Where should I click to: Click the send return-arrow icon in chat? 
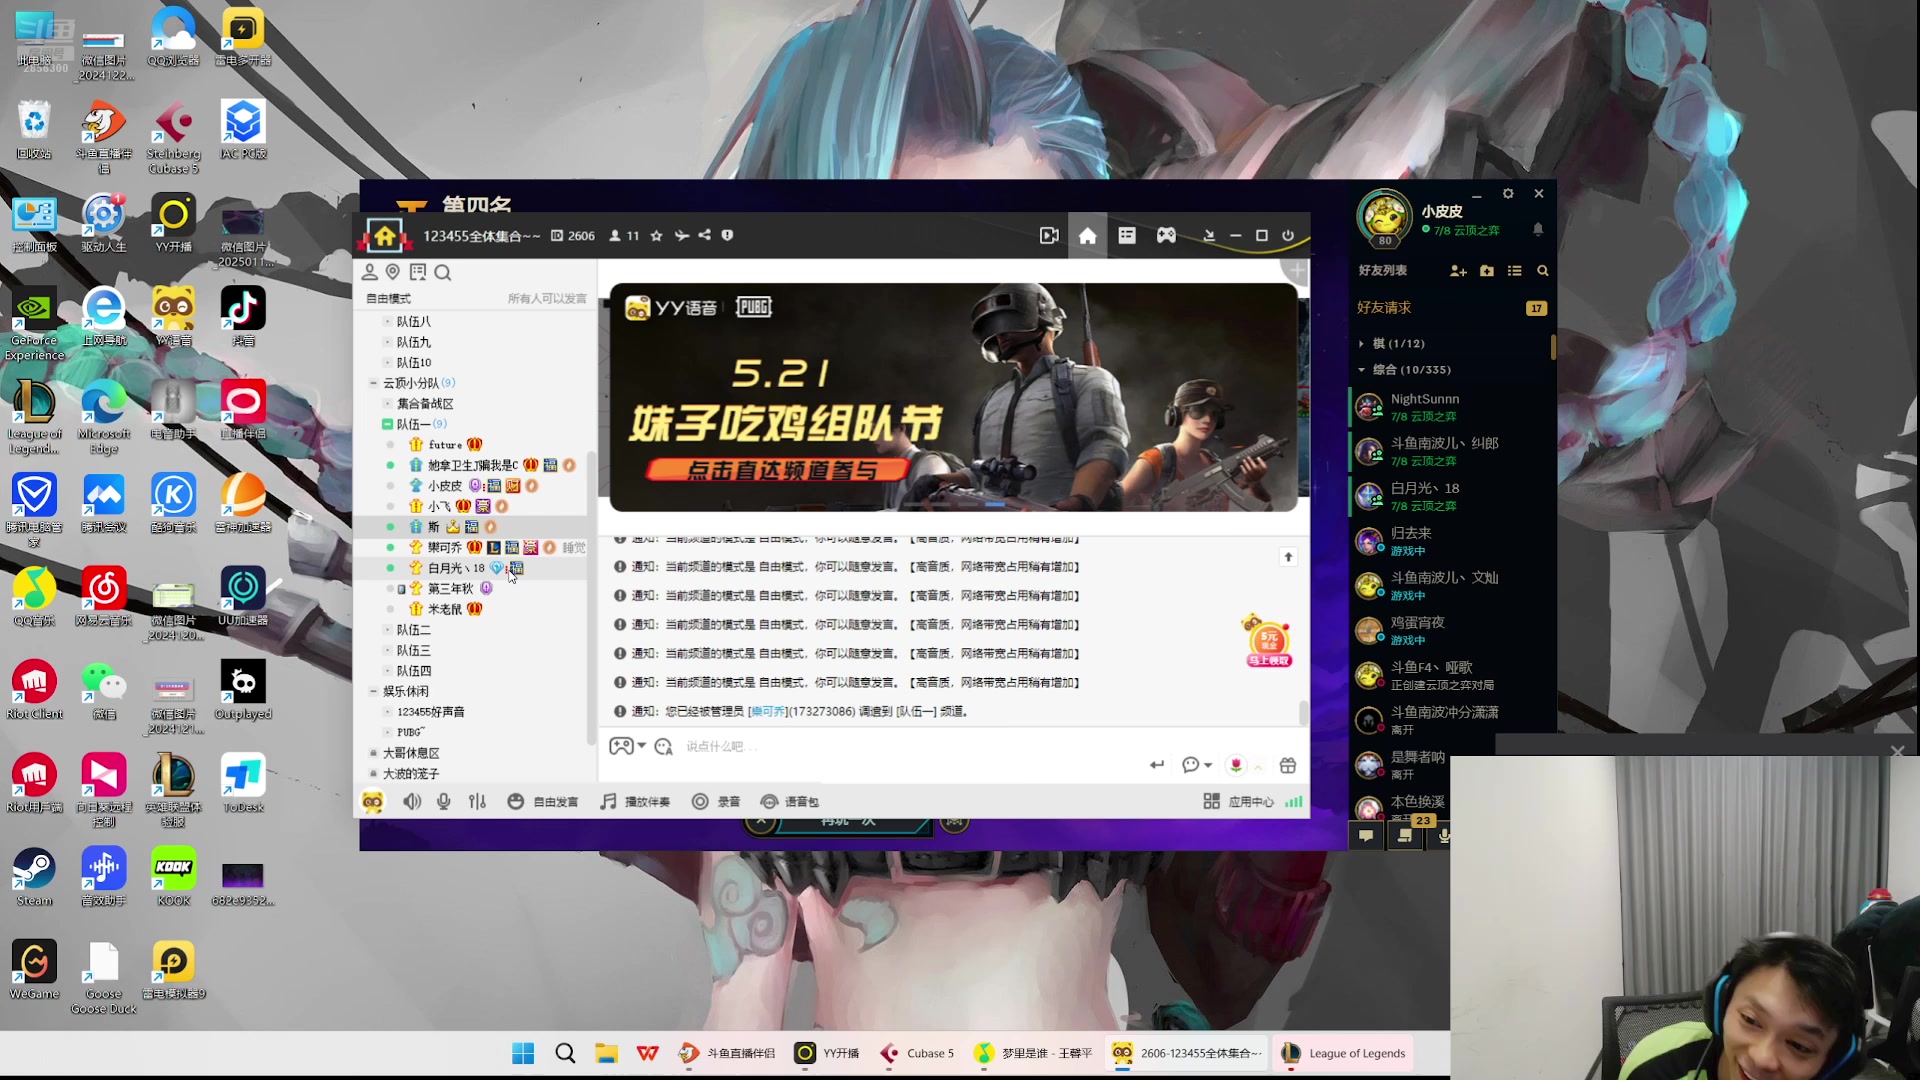pos(1157,765)
